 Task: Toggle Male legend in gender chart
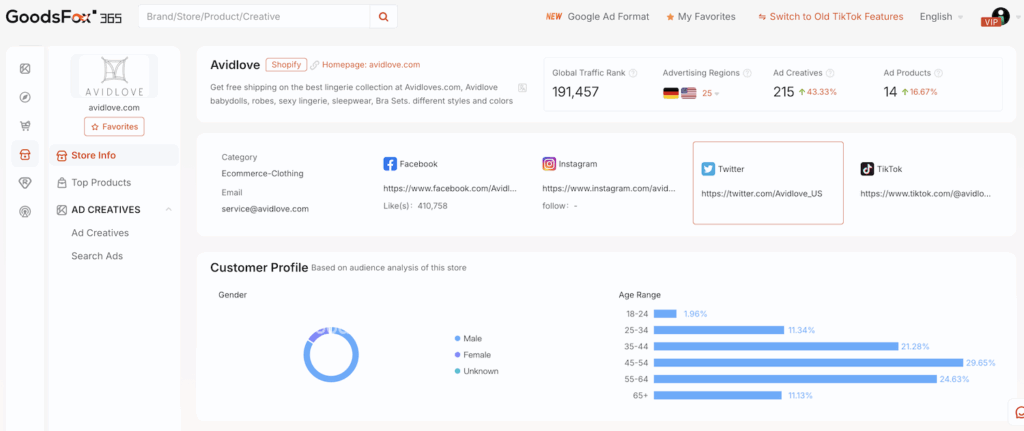coord(468,338)
